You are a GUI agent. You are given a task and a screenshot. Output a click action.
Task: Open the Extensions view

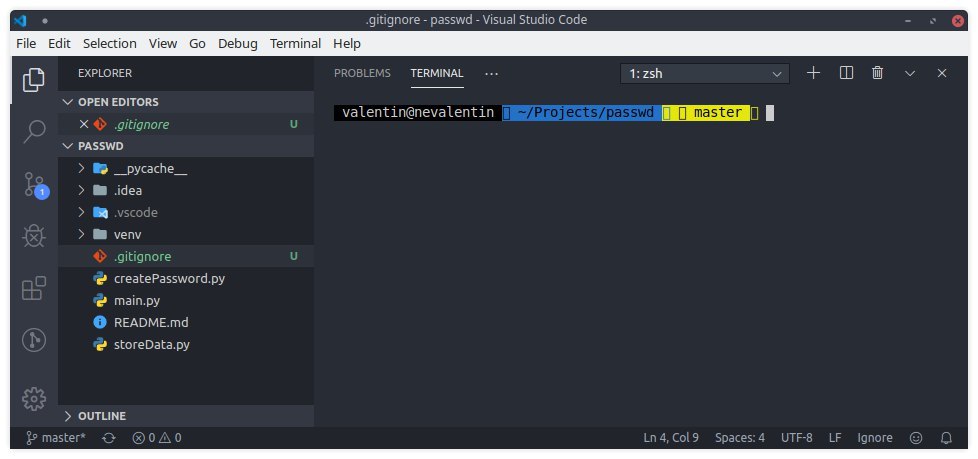point(34,288)
